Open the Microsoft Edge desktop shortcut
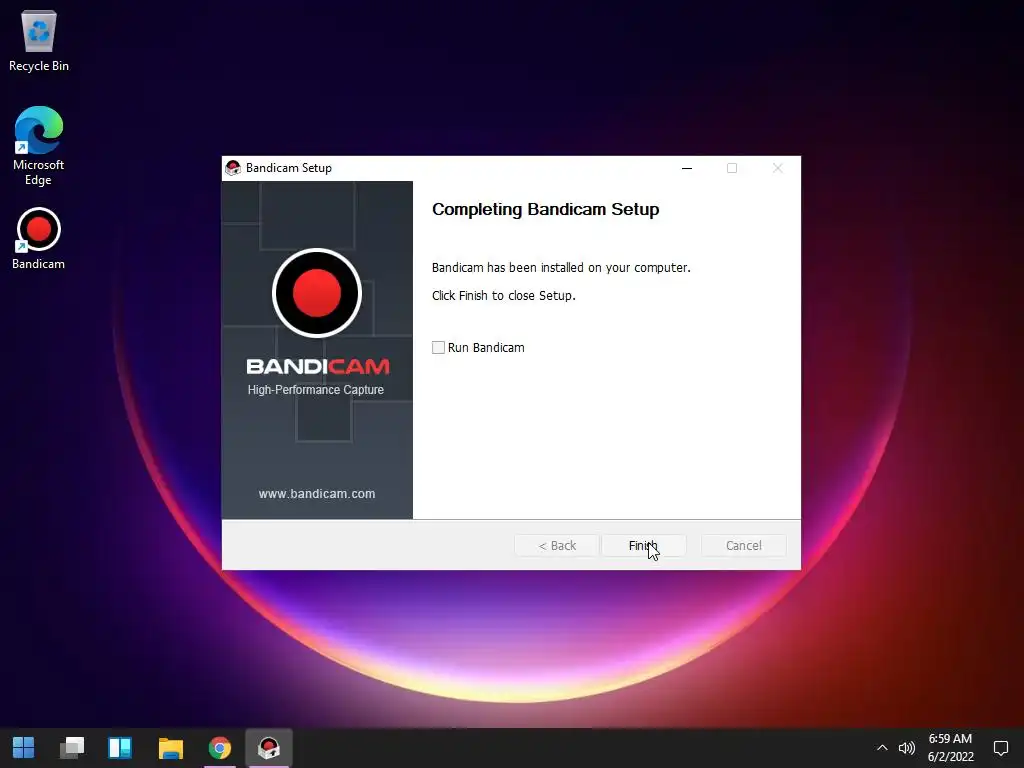This screenshot has height=768, width=1024. click(x=39, y=145)
